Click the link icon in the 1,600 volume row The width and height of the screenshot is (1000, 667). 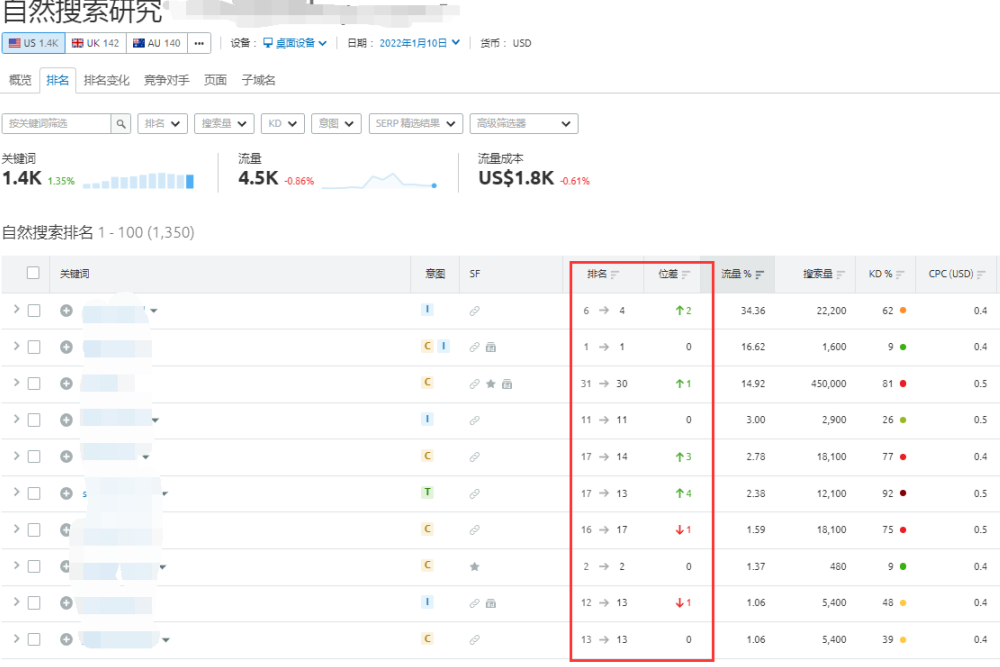(475, 347)
